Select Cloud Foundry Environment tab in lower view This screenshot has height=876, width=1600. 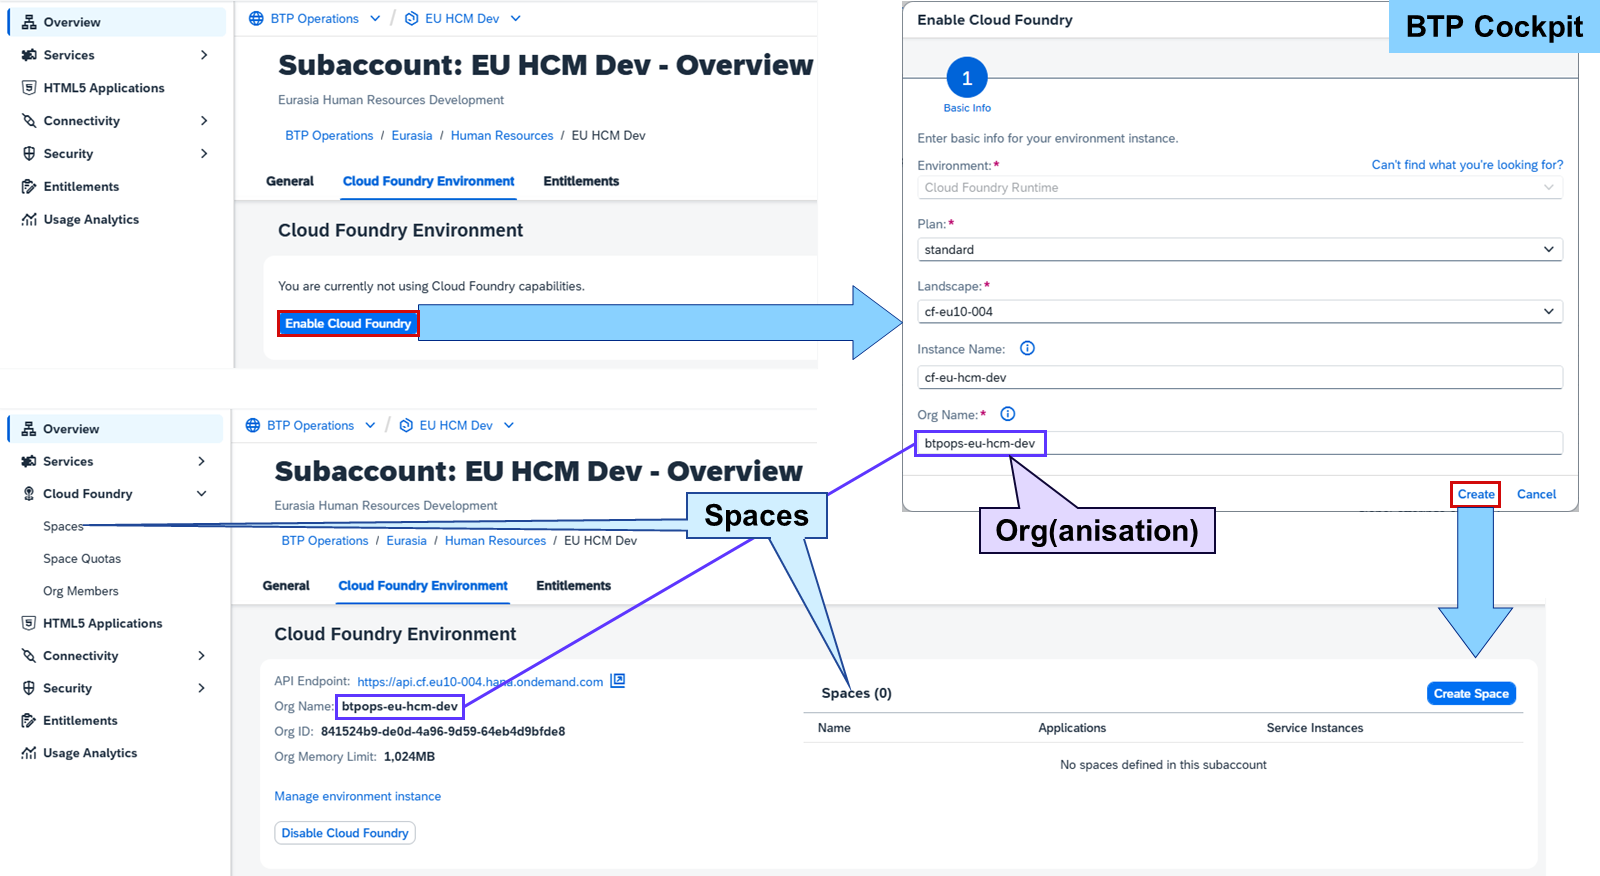point(423,586)
